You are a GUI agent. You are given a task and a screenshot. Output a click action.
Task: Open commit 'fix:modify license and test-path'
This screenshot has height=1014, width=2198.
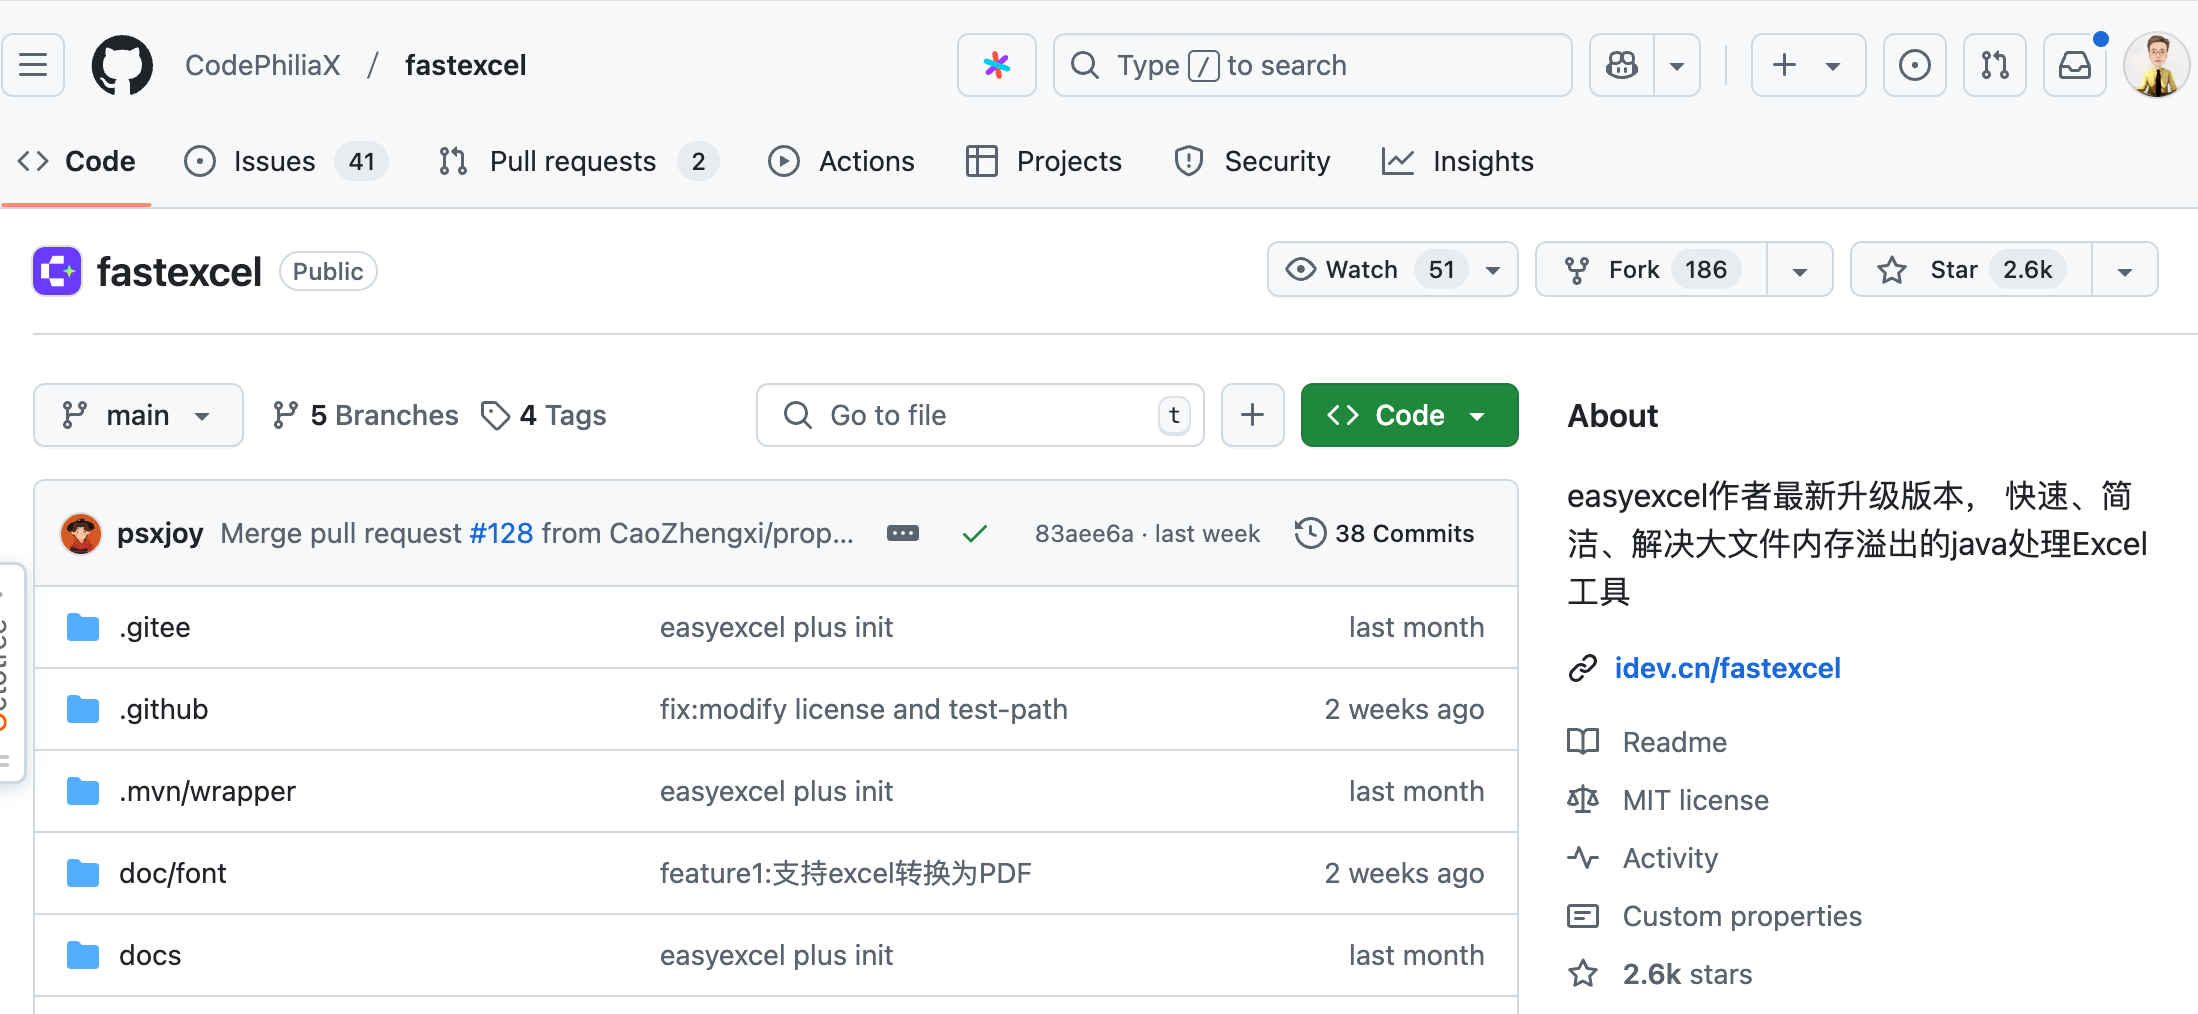pyautogui.click(x=863, y=709)
